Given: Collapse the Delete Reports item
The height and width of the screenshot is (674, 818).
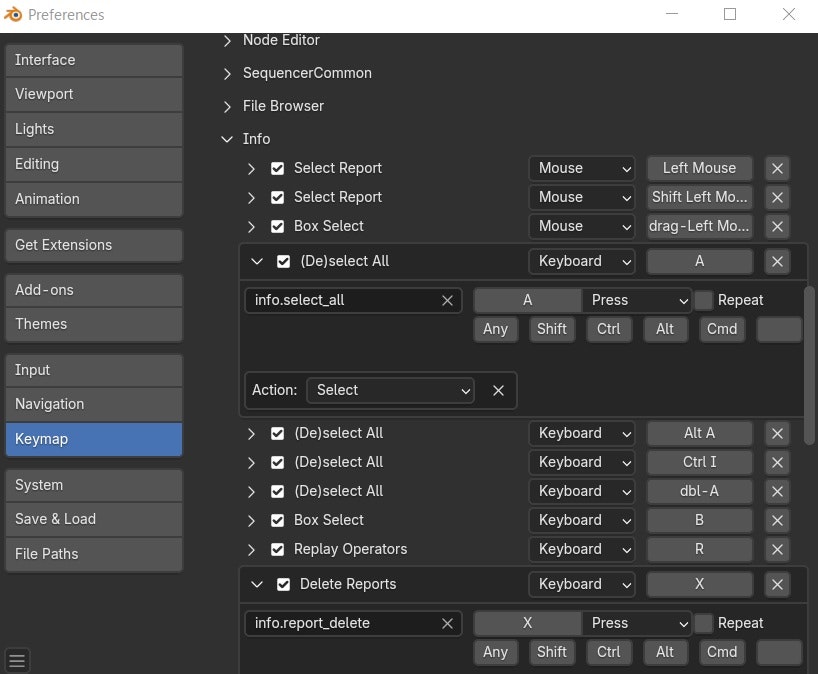Looking at the screenshot, I should [x=257, y=584].
